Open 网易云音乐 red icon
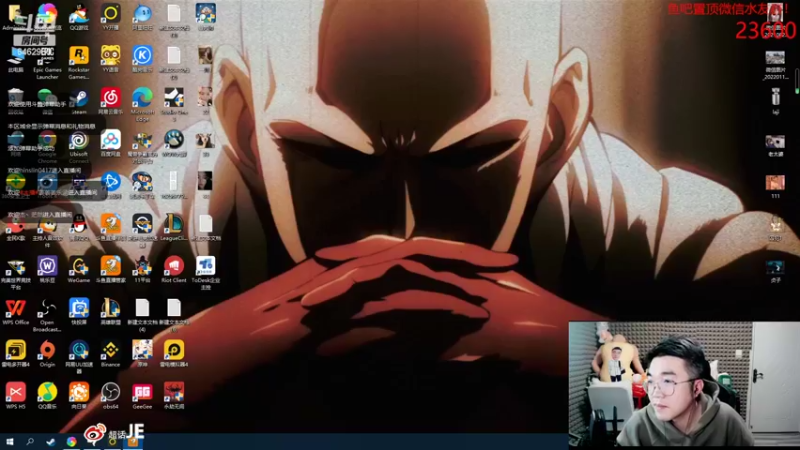This screenshot has height=450, width=800. [110, 101]
